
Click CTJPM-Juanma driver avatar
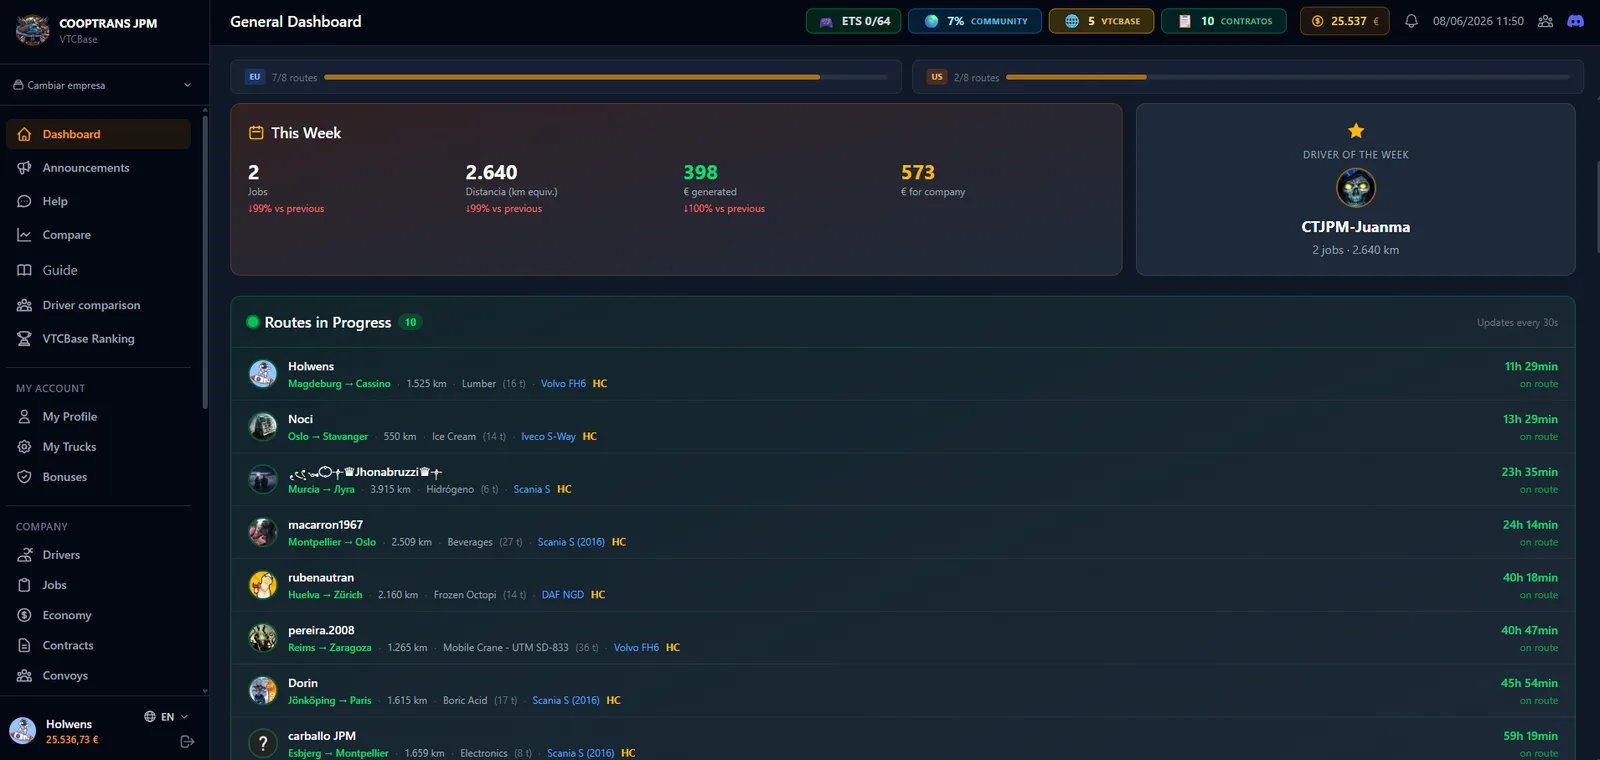pos(1356,188)
